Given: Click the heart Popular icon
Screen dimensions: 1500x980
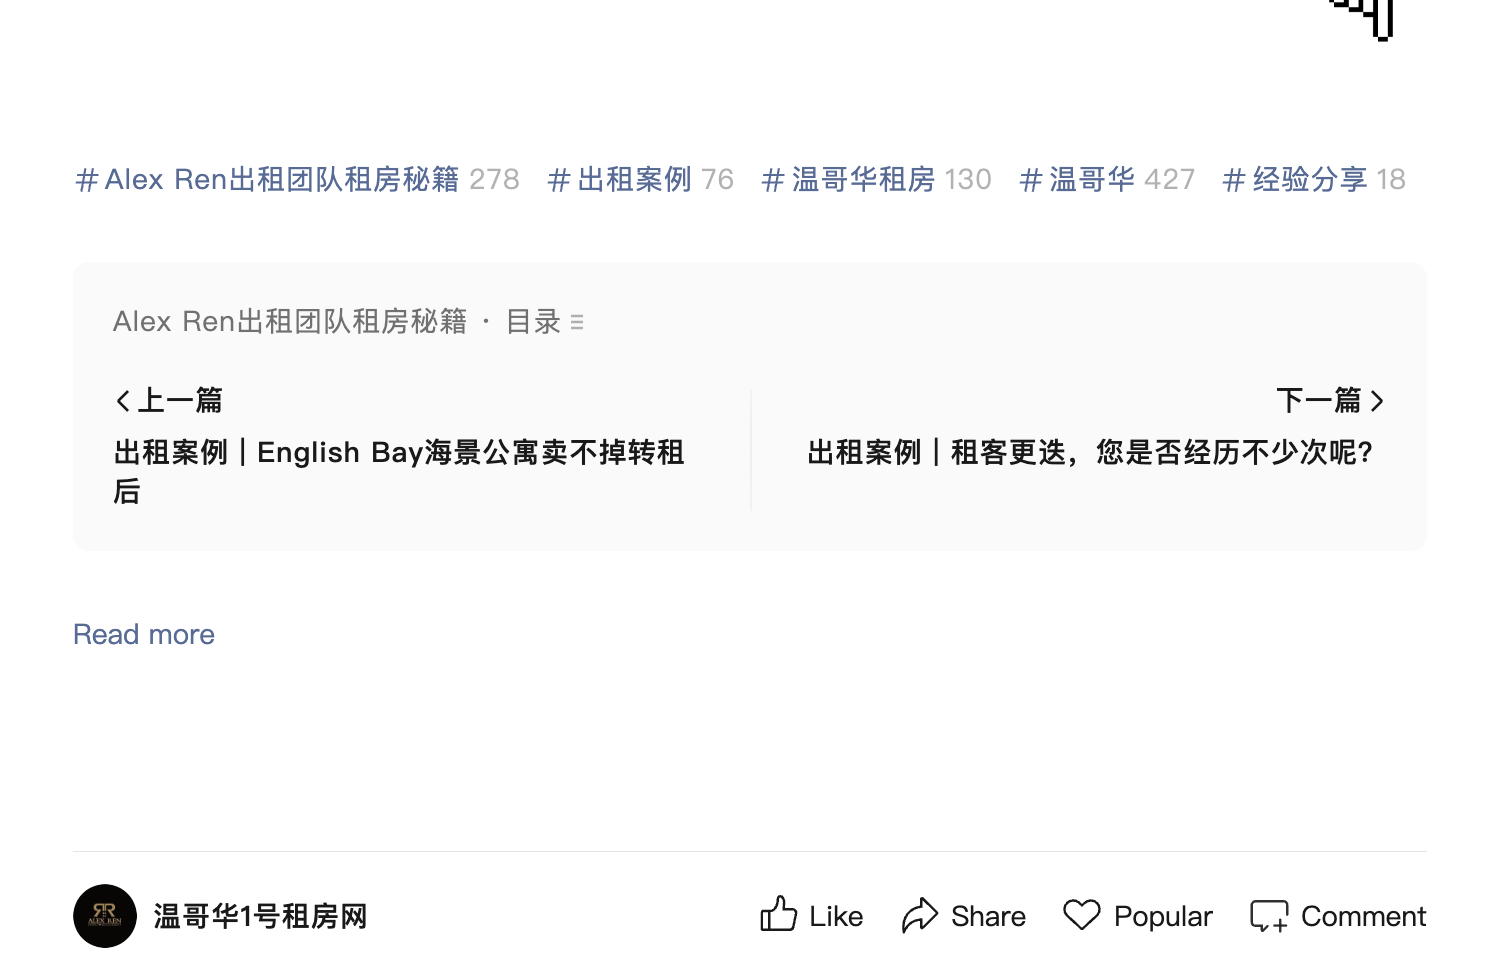Looking at the screenshot, I should pos(1082,914).
